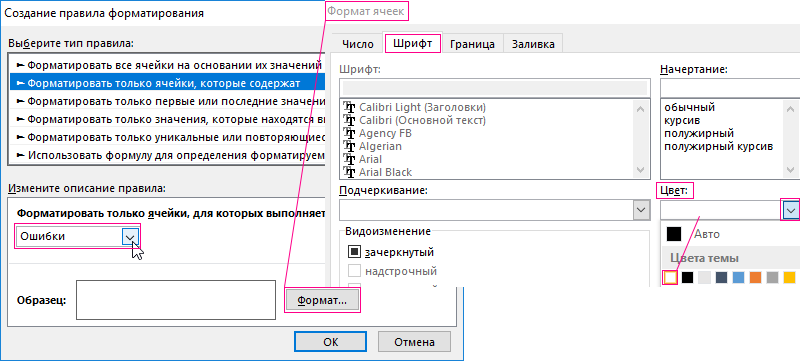Open the Число tab
The image size is (800, 361).
(358, 44)
